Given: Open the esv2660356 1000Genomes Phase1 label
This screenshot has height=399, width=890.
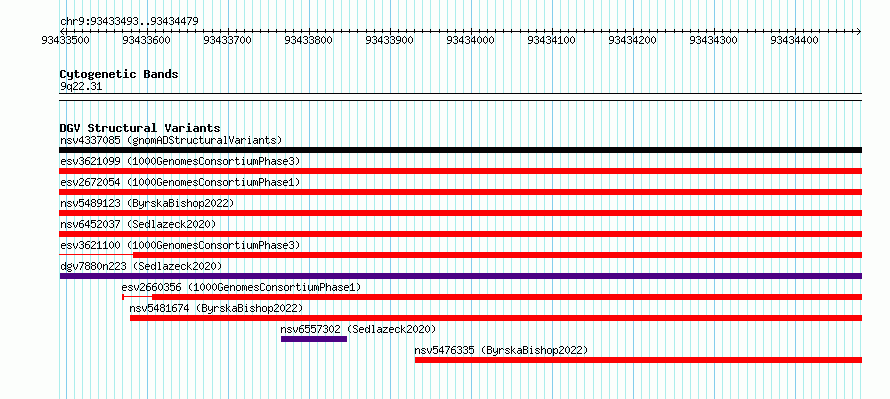Looking at the screenshot, I should point(241,287).
